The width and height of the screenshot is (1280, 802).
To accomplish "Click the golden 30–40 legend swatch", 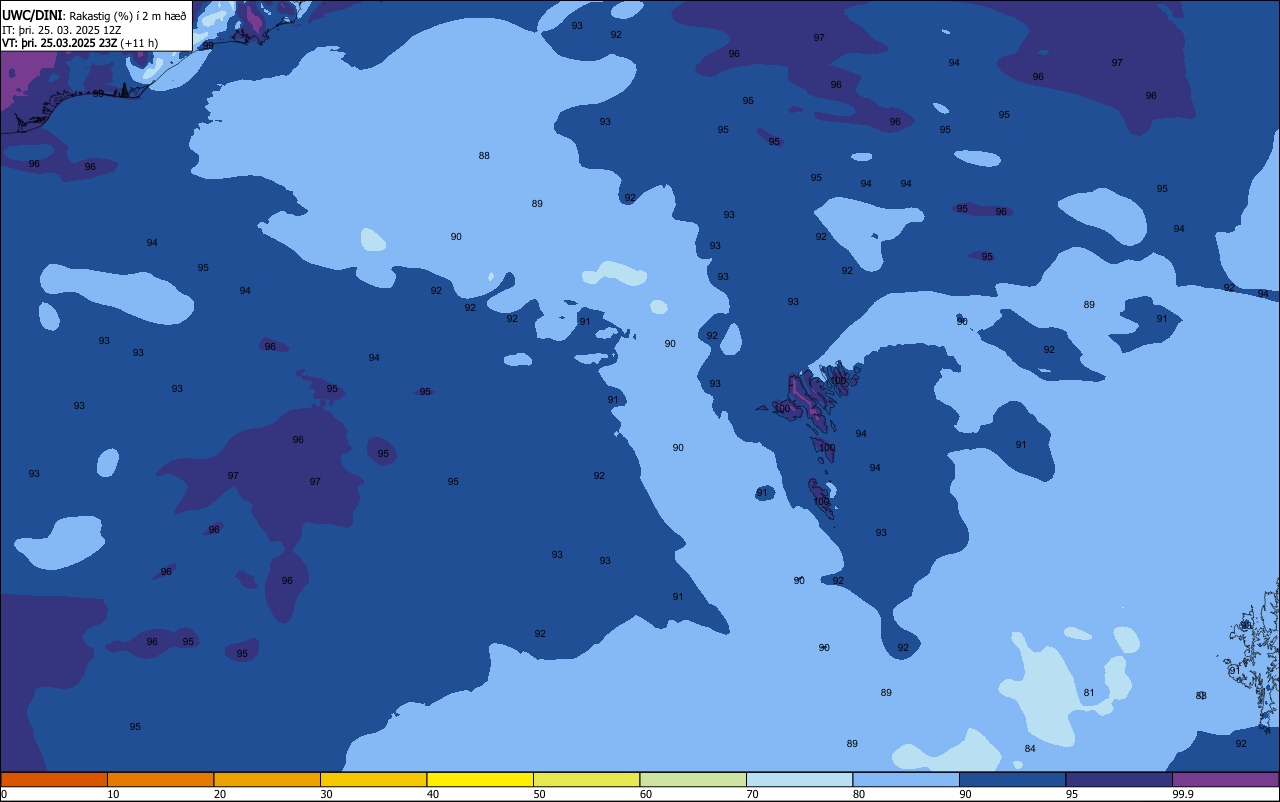I will [x=373, y=779].
